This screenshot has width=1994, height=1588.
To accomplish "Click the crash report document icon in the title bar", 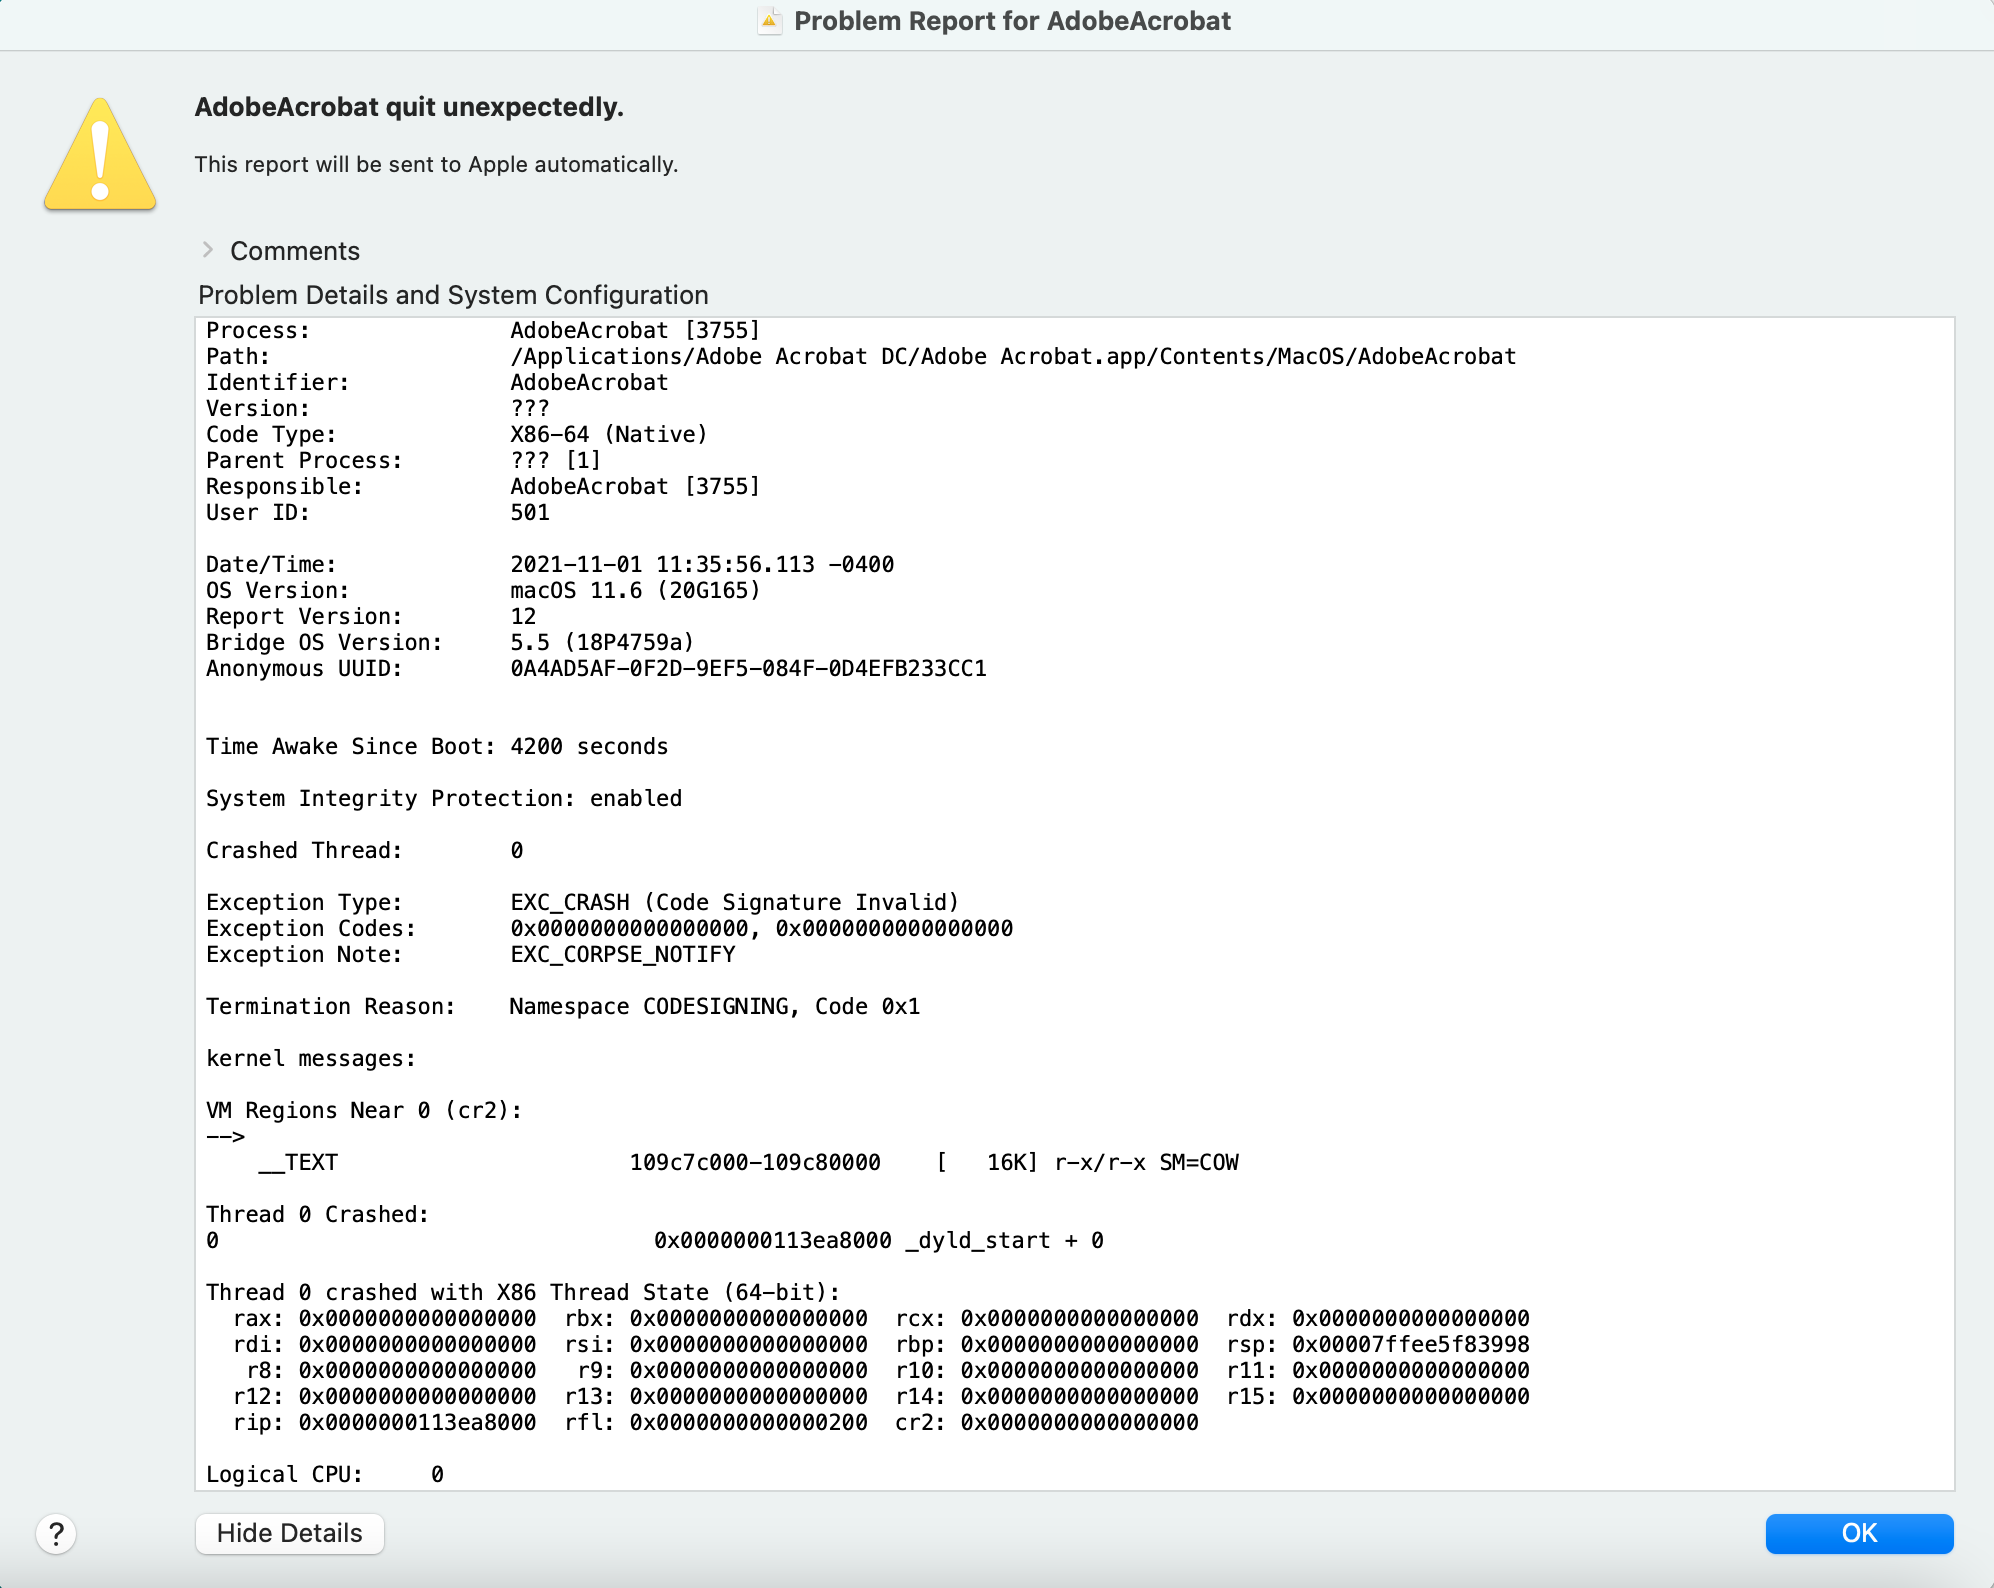I will point(768,20).
